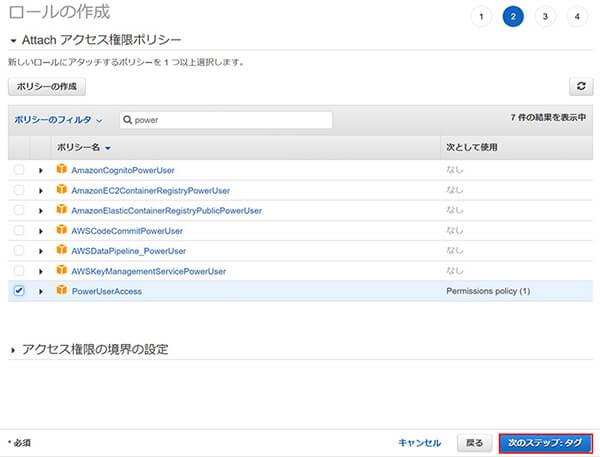Screen dimensions: 600x457
Task: Open the AWSKeyManagementServicePowerUser policy link
Action: point(149,271)
